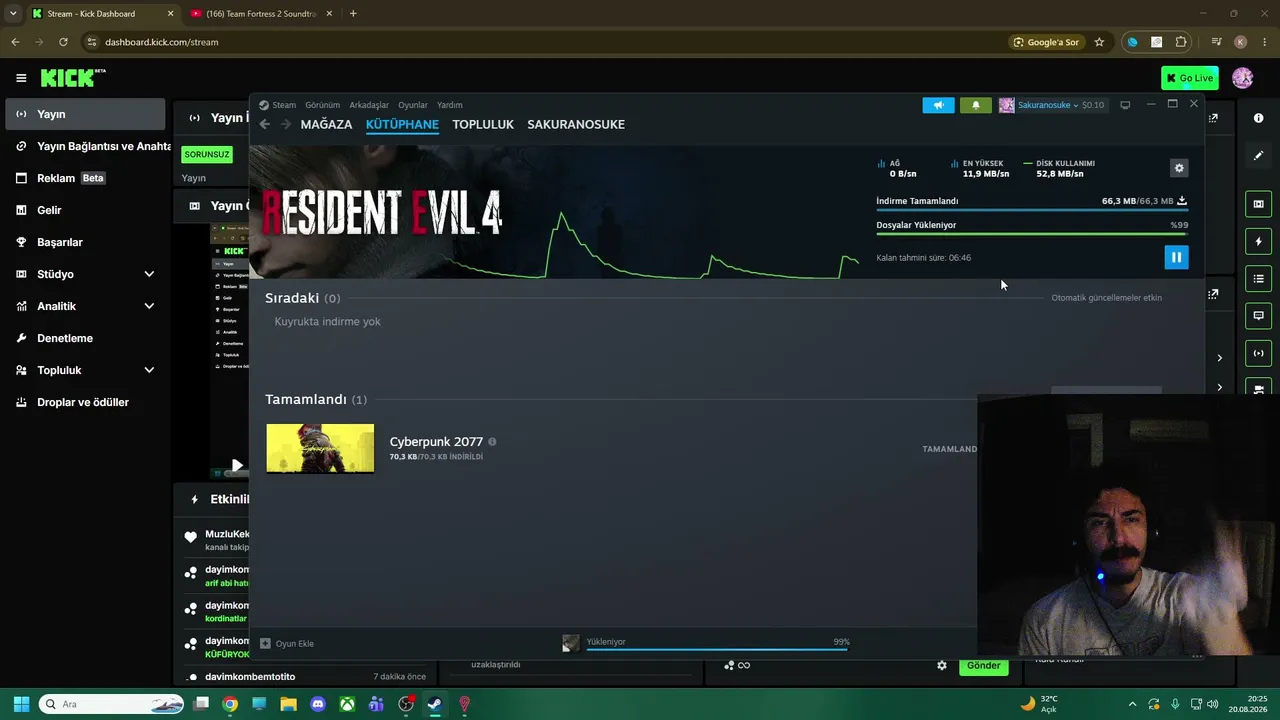Open Discord from the taskbar
Viewport: 1280px width, 720px height.
(x=318, y=704)
